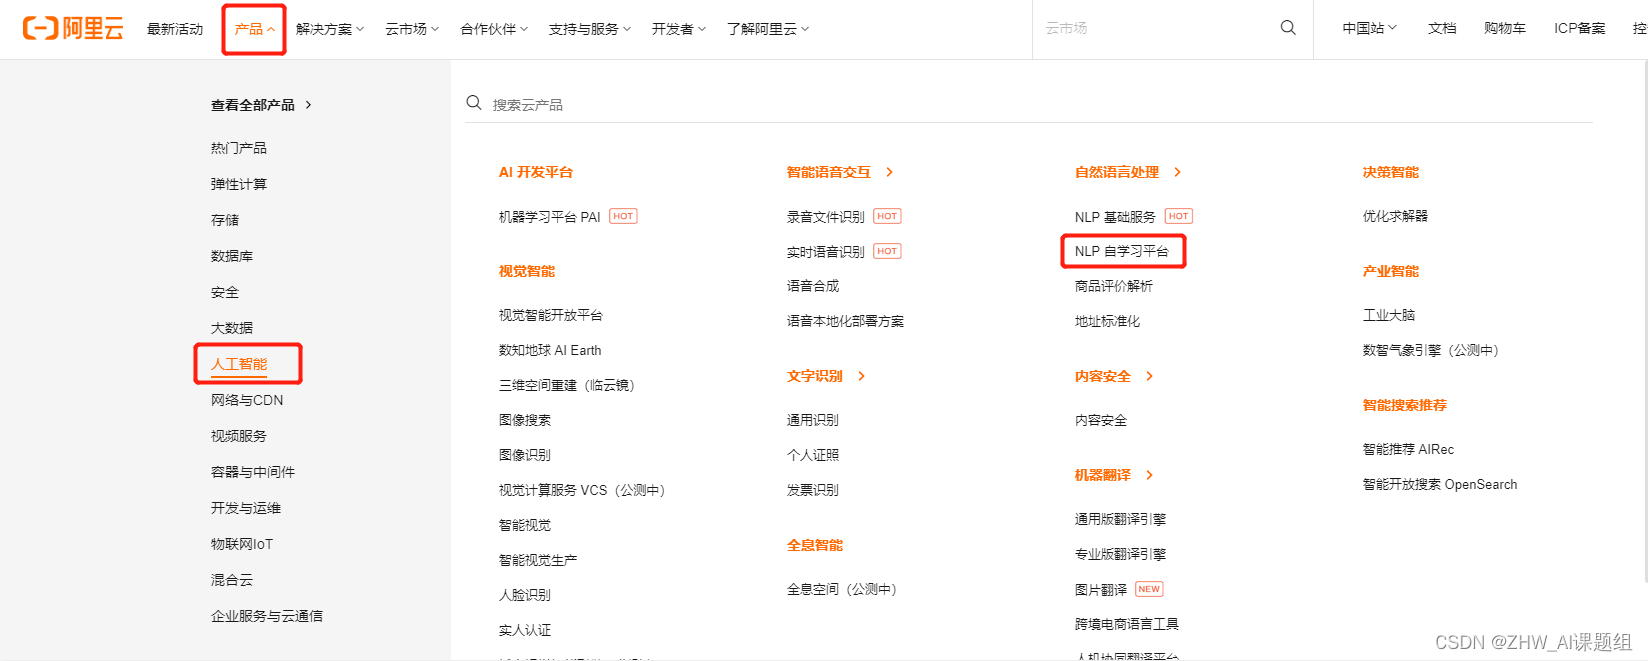1648x661 pixels.
Task: Click arrow next to 内容安全 heading
Action: (x=1149, y=376)
